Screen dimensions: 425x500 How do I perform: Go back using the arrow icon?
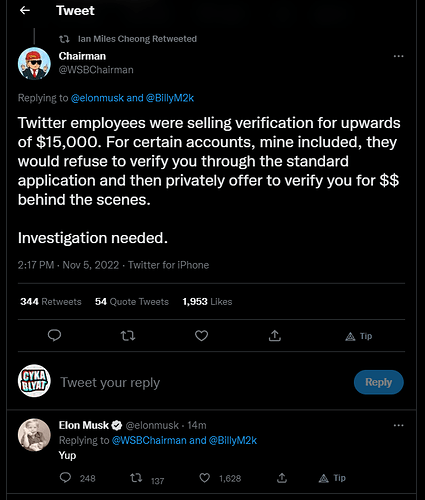click(25, 11)
